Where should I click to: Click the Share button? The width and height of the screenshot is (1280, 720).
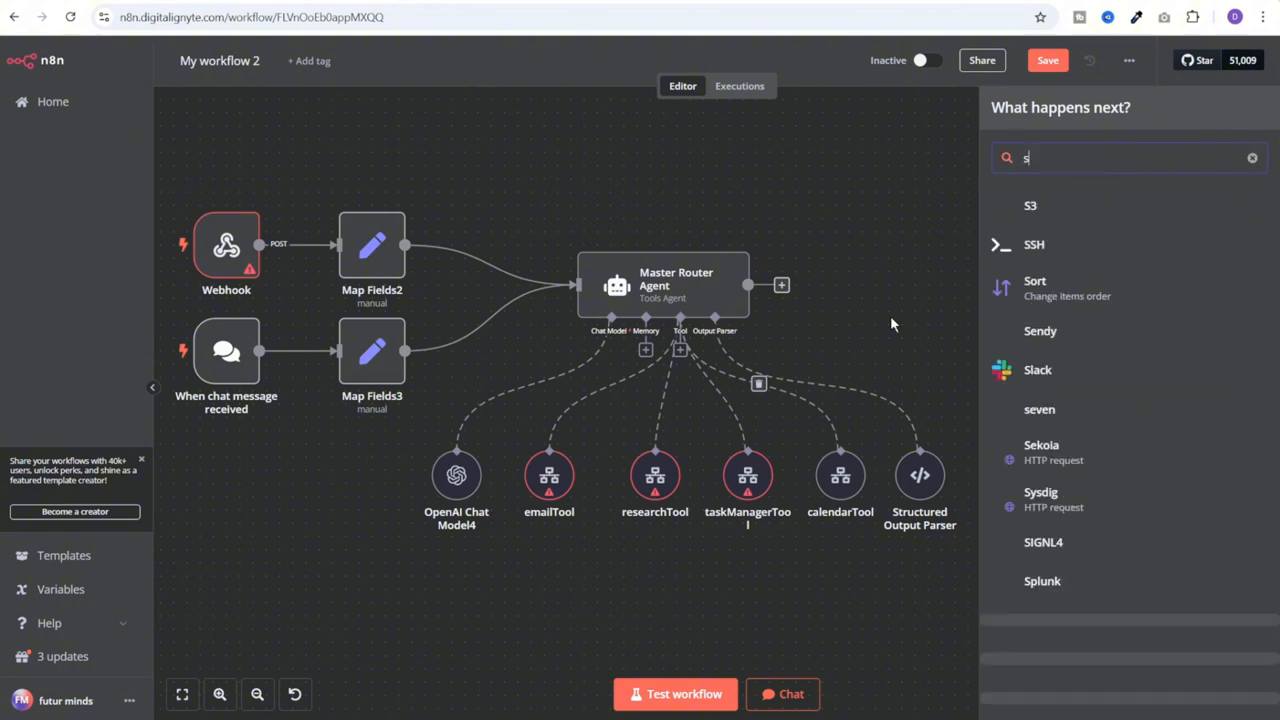(982, 60)
